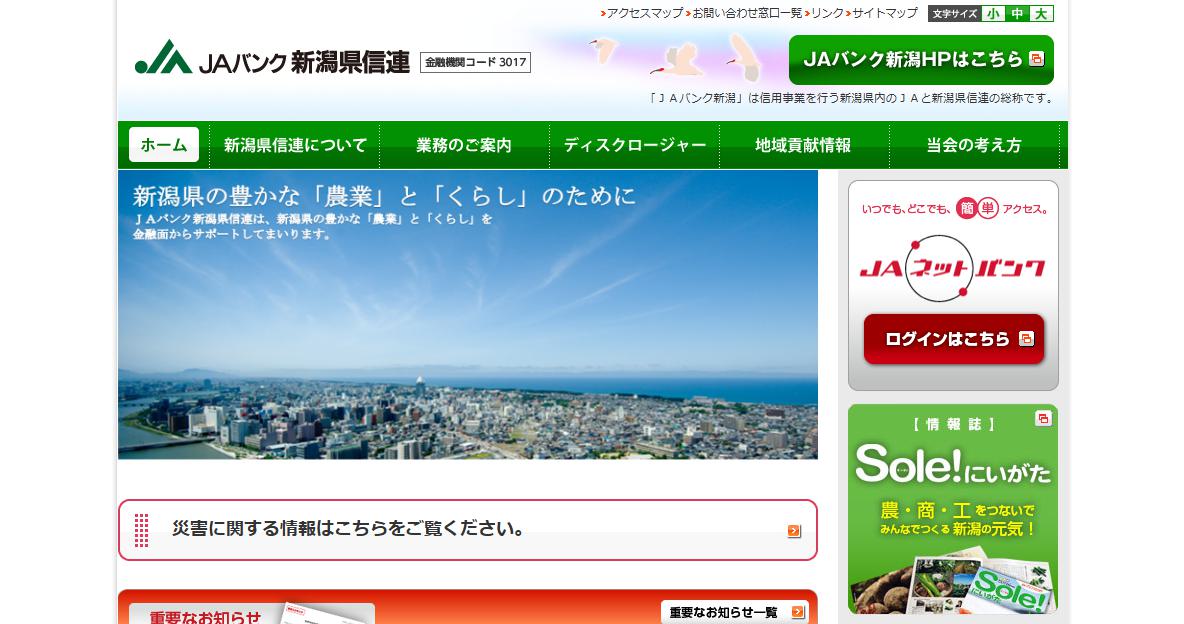Click the JAバンク新潟HPはこちら button
The width and height of the screenshot is (1184, 624).
921,60
